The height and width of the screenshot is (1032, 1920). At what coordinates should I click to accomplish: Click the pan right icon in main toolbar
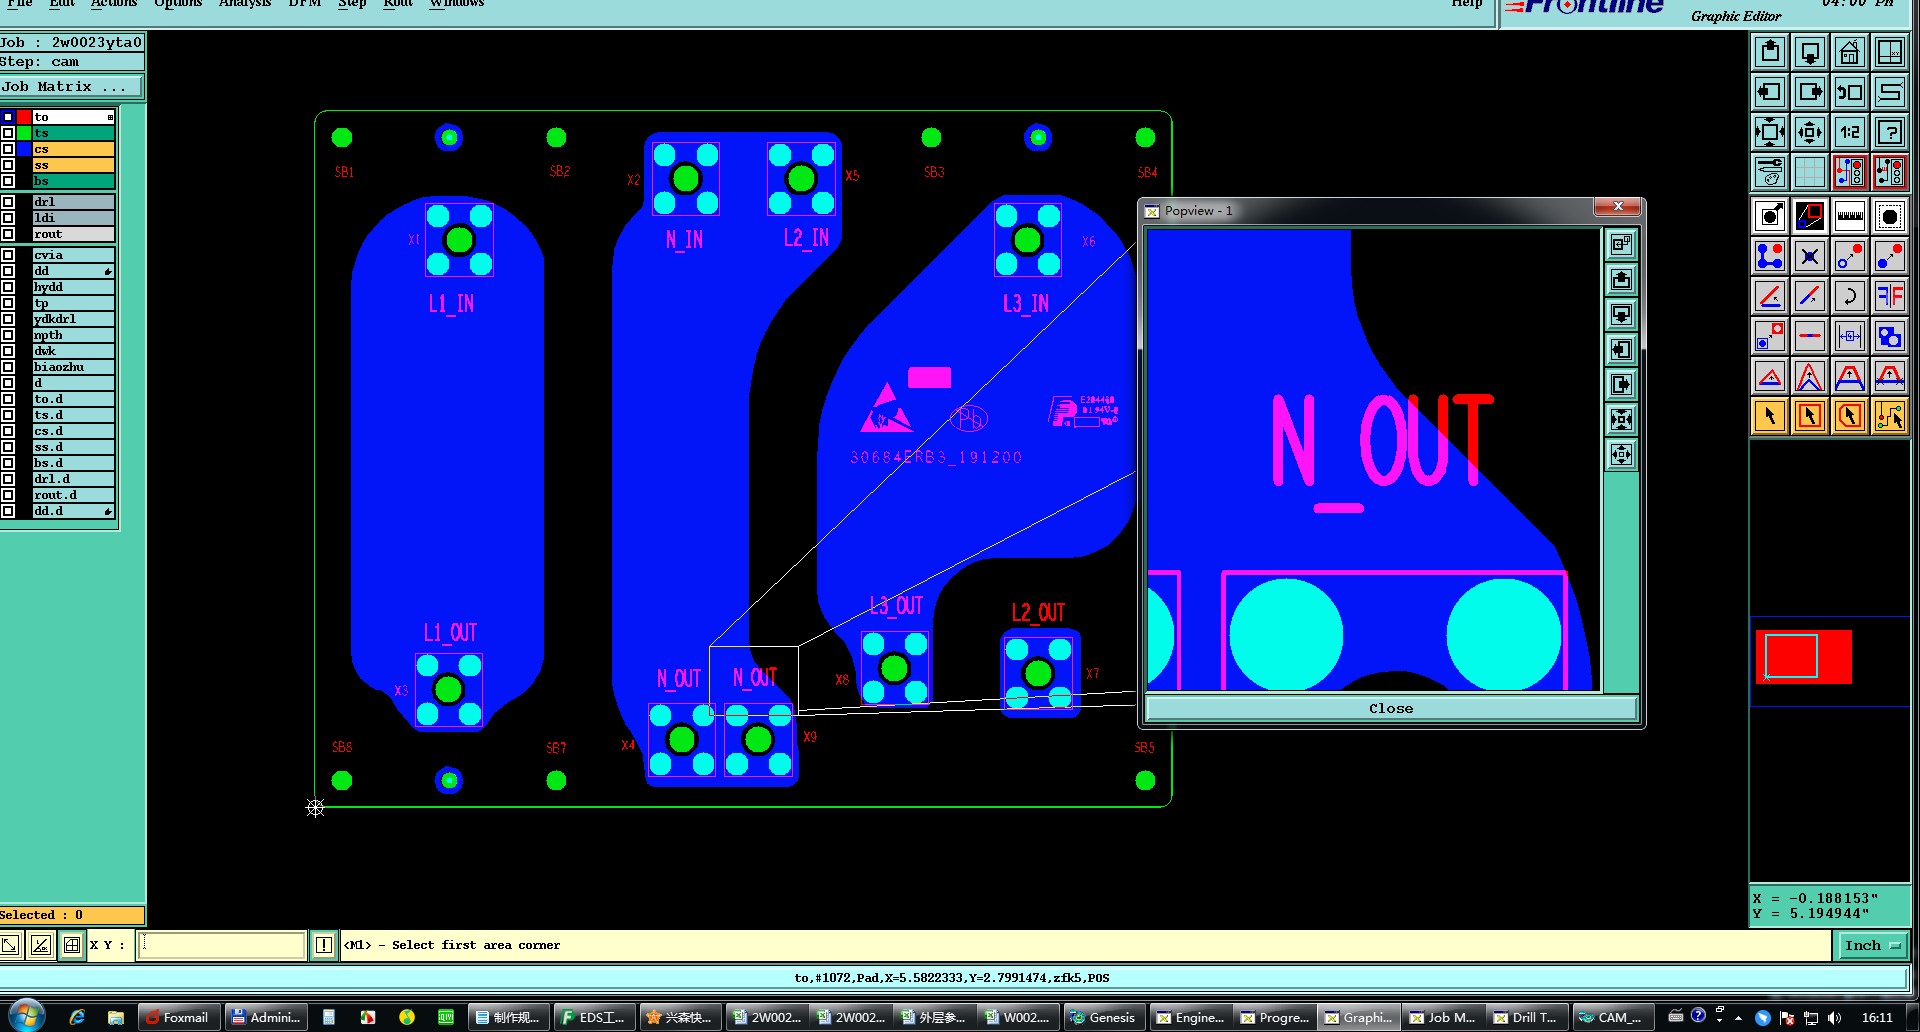coord(1810,92)
